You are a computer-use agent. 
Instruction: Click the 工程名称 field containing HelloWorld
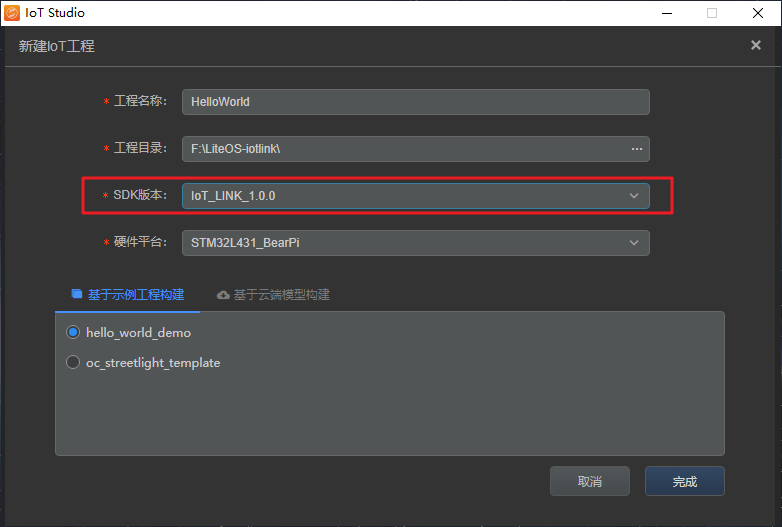coord(415,102)
